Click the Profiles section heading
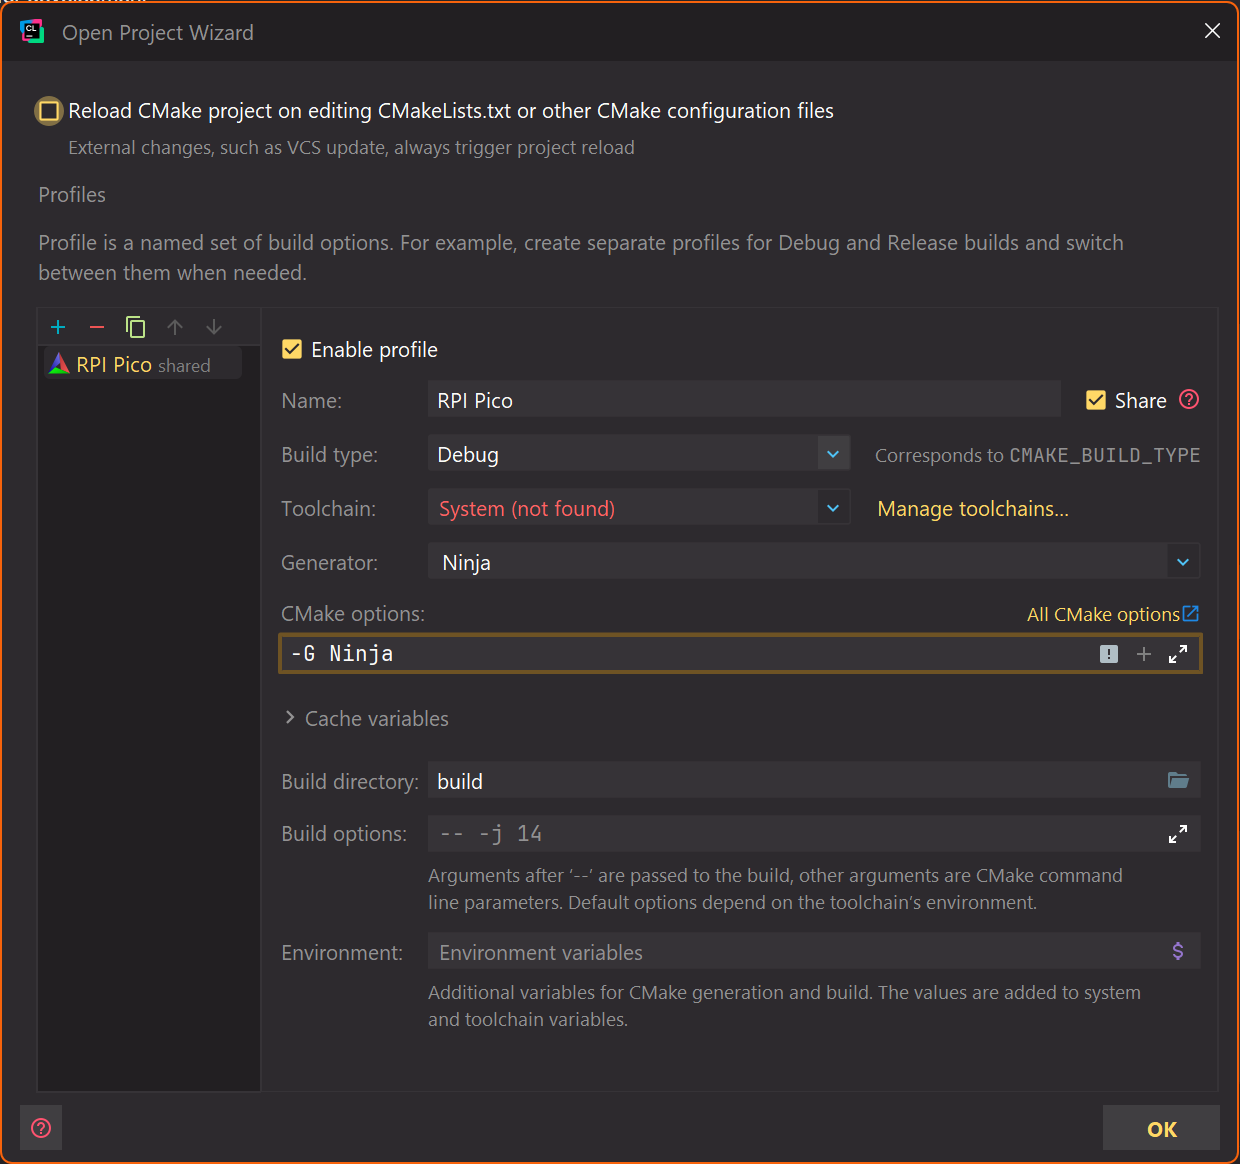1240x1164 pixels. click(x=72, y=195)
